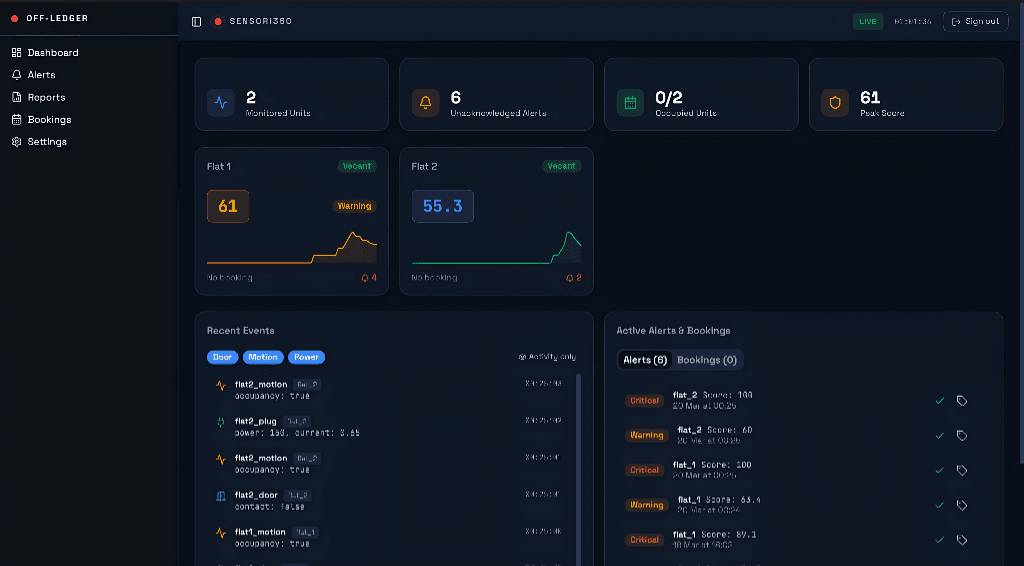Click the 'Active Alerts & Bookings' heading
1024x566 pixels.
pyautogui.click(x=673, y=330)
